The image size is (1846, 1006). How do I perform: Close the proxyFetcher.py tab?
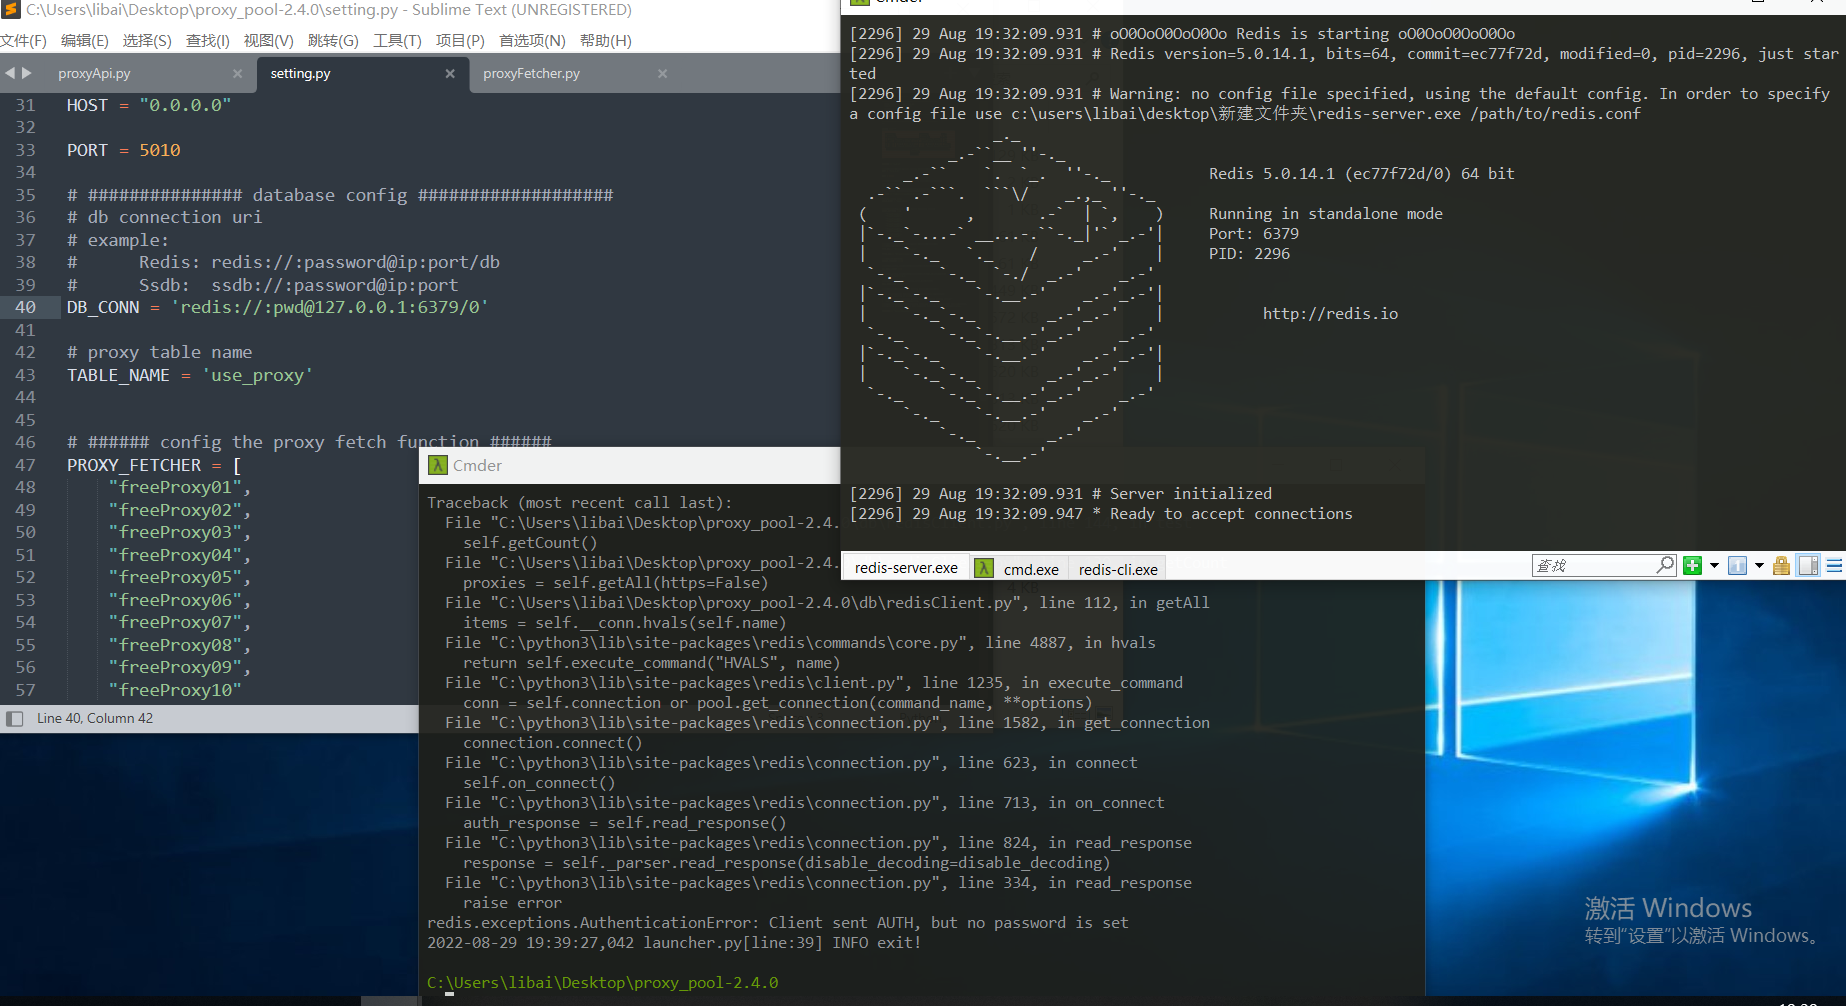point(662,74)
